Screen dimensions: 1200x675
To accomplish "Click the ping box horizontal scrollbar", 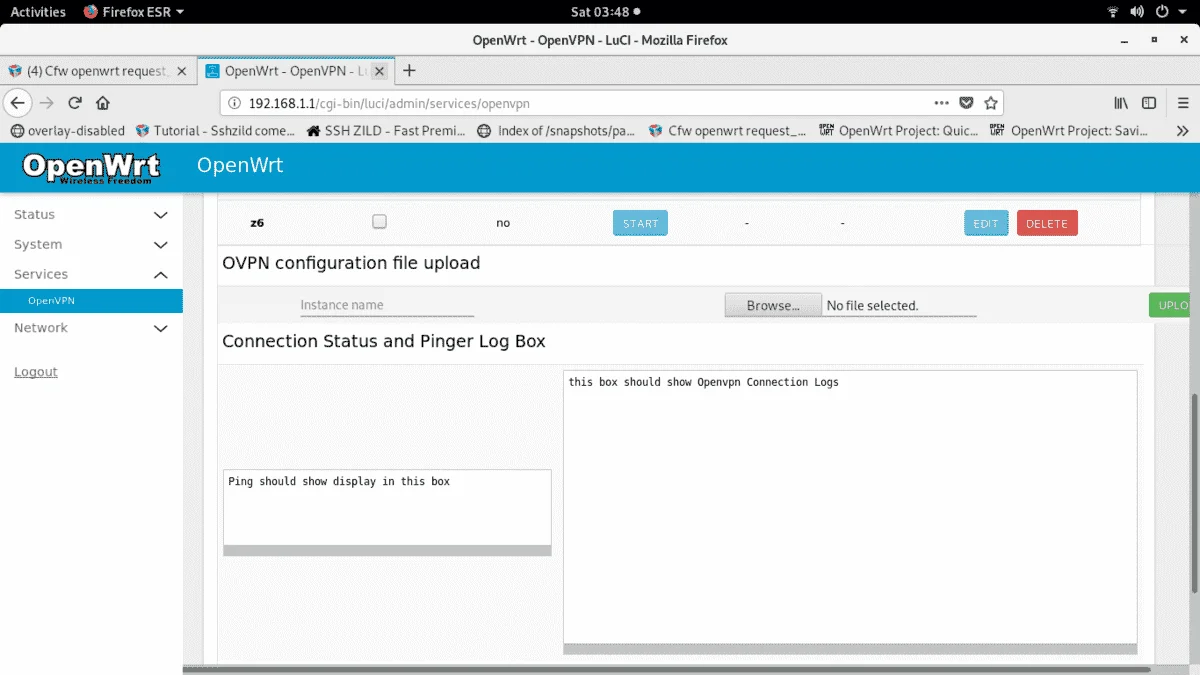I will coord(387,551).
